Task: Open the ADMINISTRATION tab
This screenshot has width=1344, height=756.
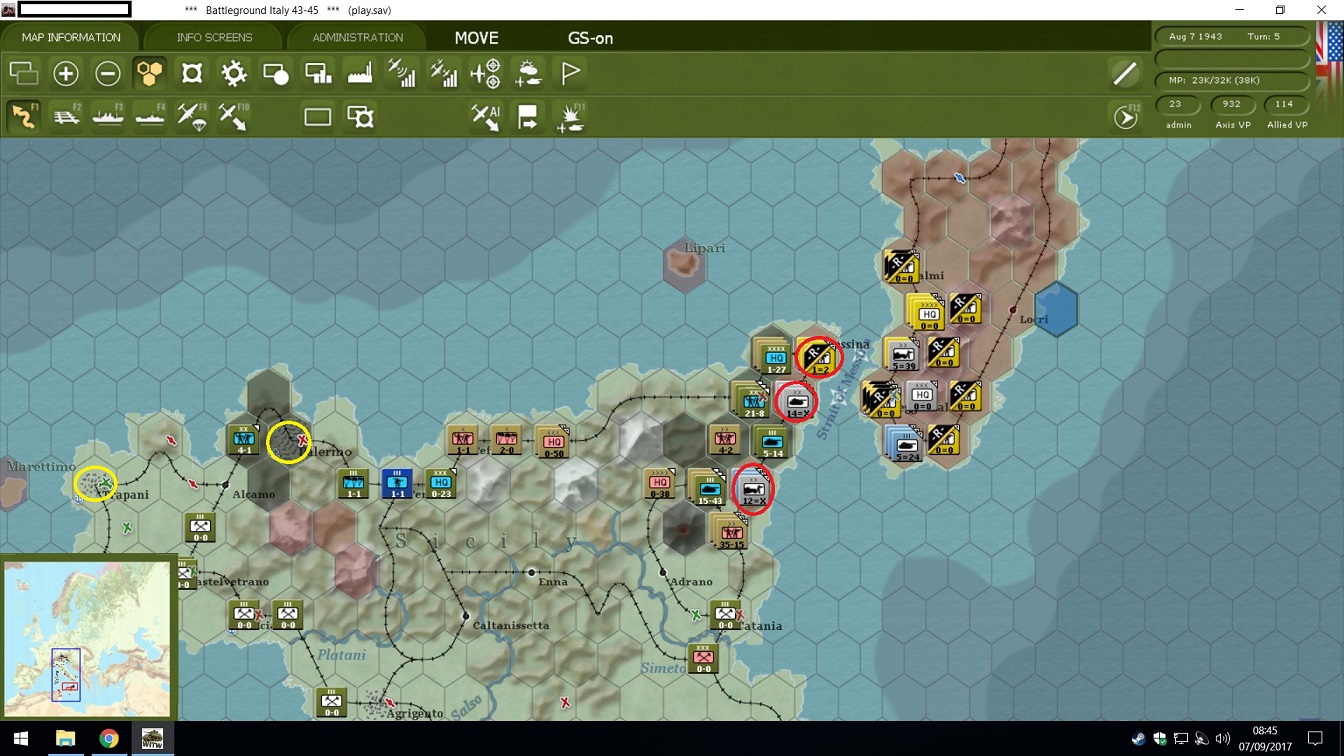Action: click(357, 38)
